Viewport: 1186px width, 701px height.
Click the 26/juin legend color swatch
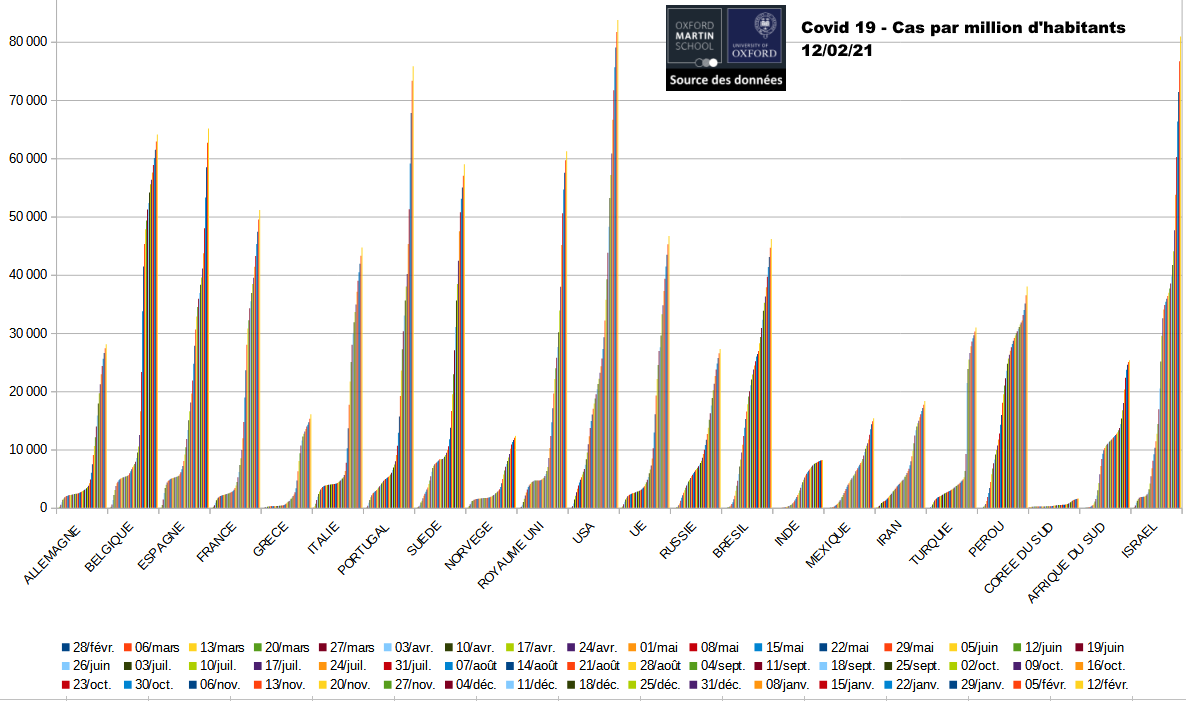tap(65, 666)
